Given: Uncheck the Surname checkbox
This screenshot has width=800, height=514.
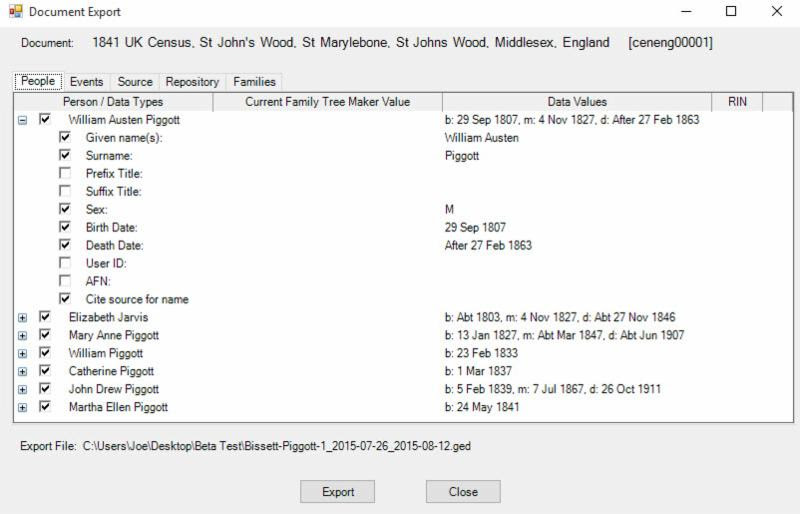Looking at the screenshot, I should [65, 155].
